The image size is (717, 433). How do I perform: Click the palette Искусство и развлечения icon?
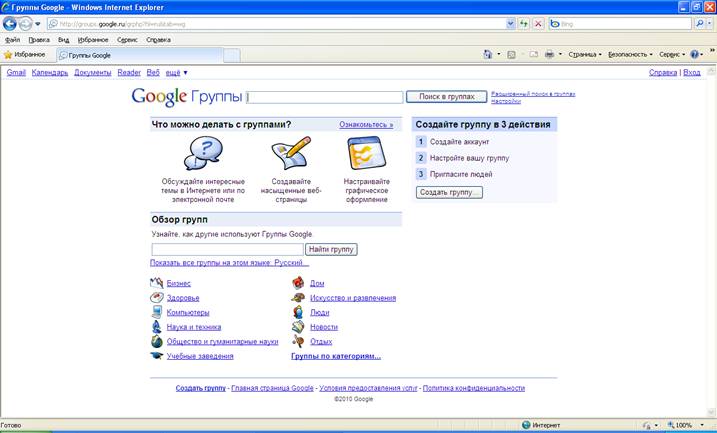[298, 298]
